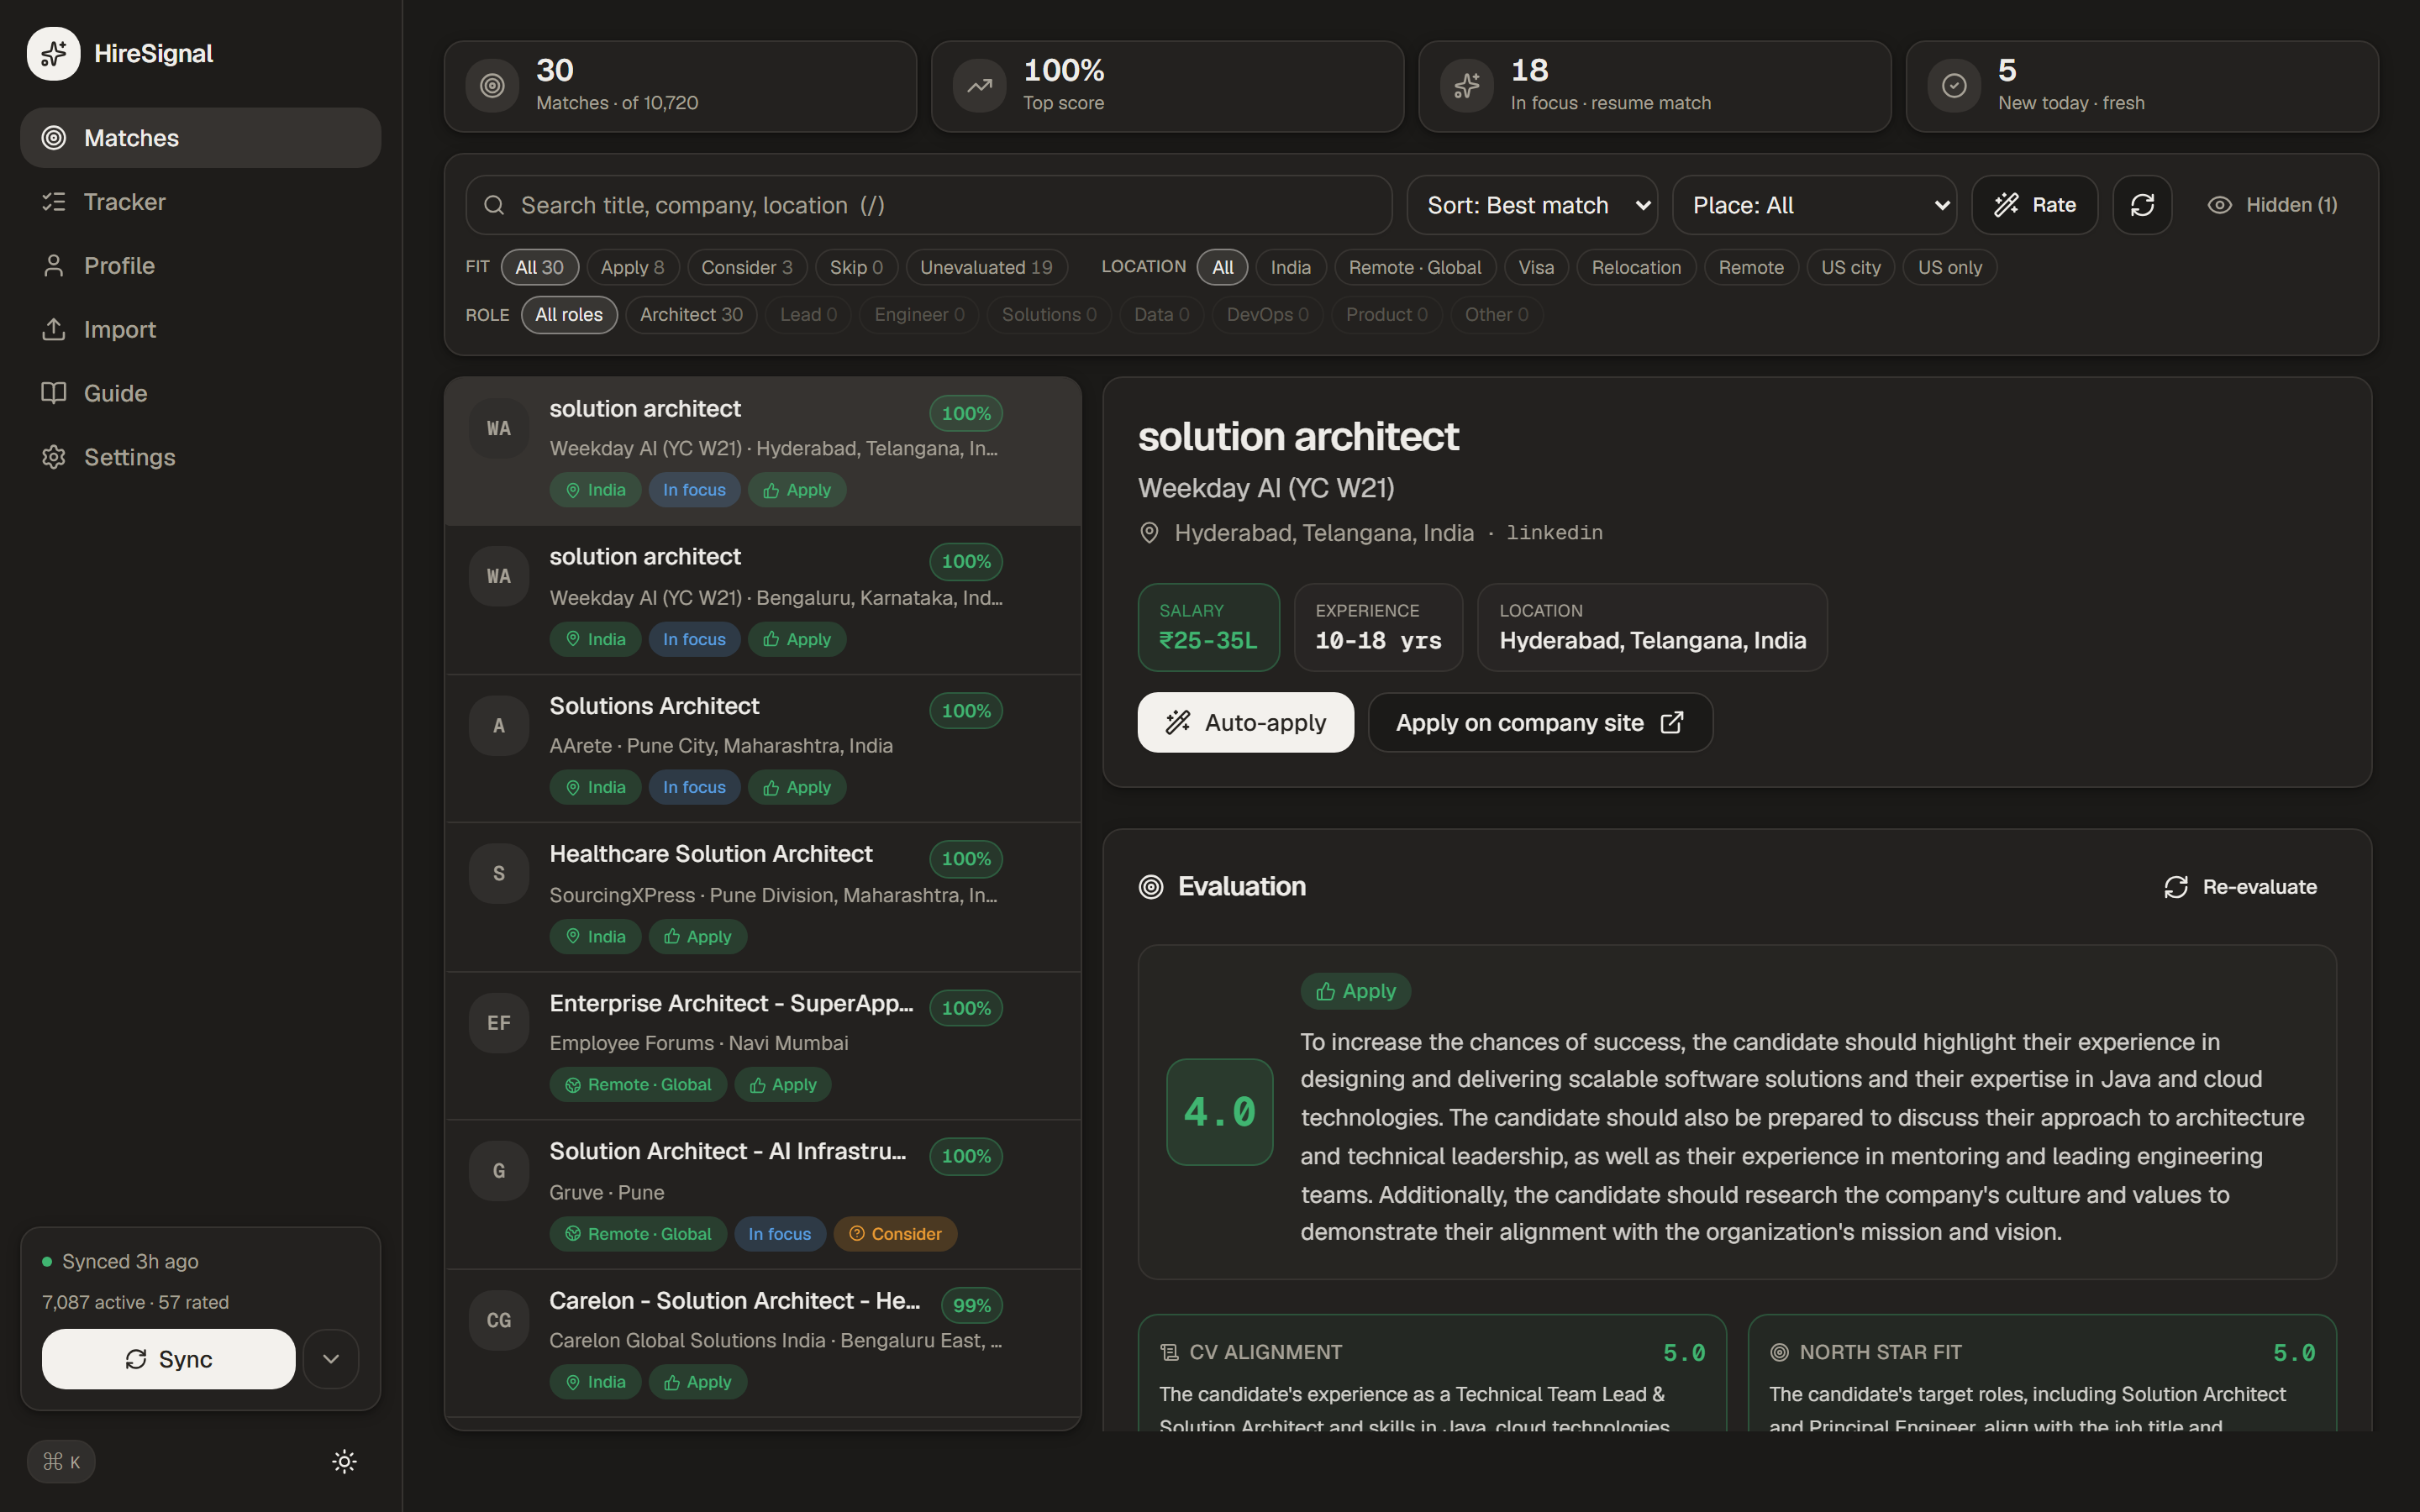Click the theme toggle sun icon
The height and width of the screenshot is (1512, 2420).
[344, 1461]
